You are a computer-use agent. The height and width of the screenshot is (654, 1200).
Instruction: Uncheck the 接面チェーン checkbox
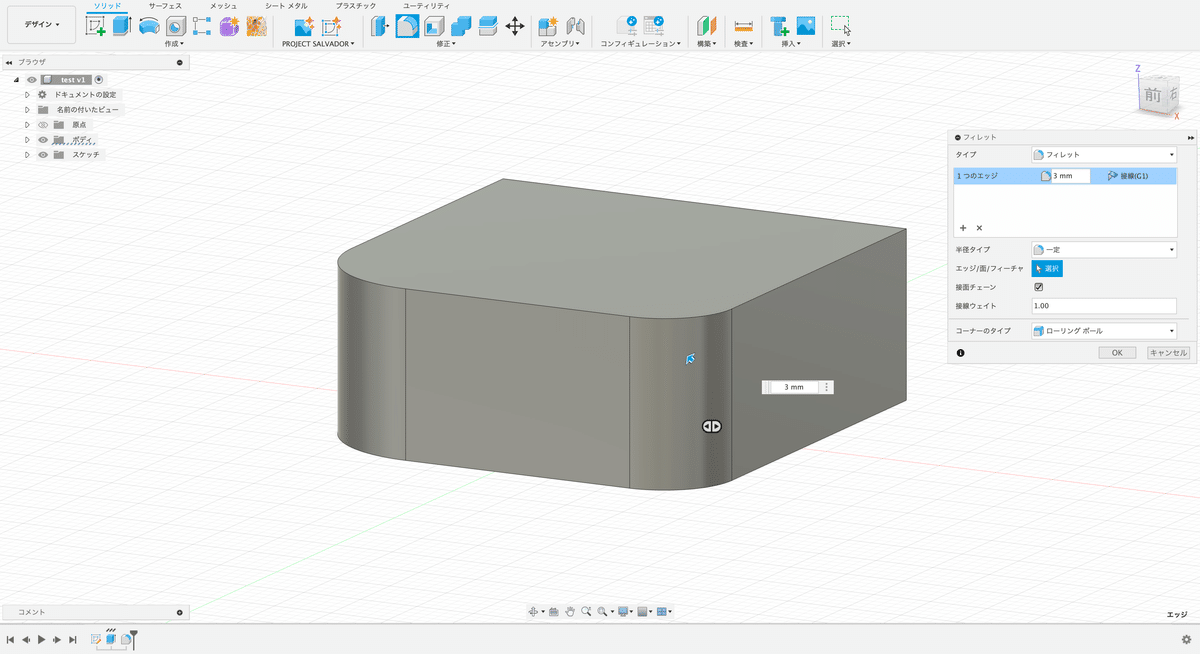click(1039, 287)
